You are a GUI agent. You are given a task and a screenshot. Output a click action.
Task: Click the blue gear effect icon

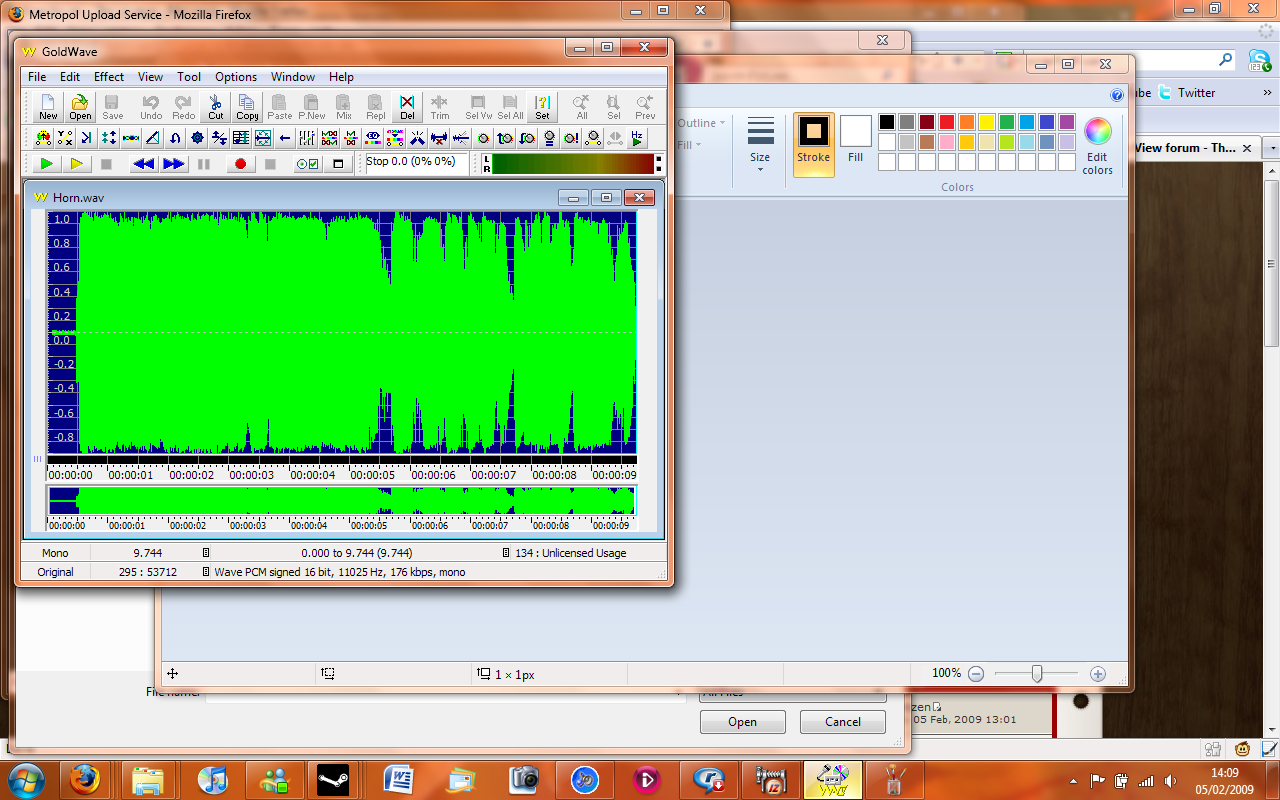197,138
